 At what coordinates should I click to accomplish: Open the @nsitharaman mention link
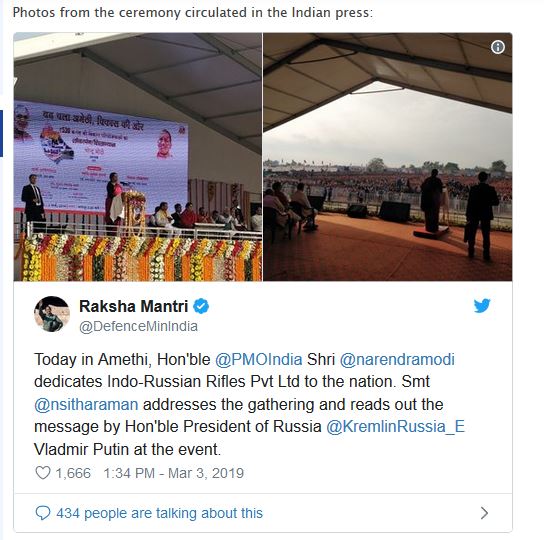tap(86, 405)
